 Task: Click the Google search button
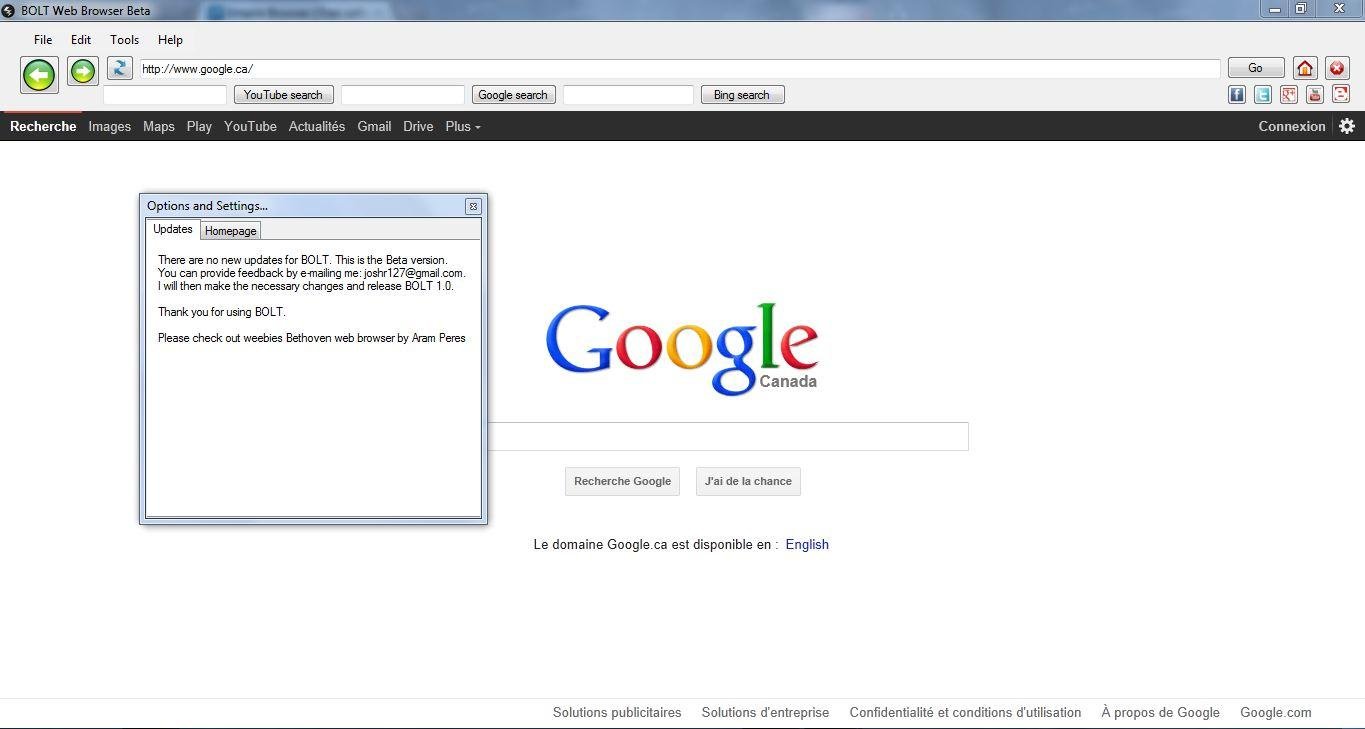(513, 95)
